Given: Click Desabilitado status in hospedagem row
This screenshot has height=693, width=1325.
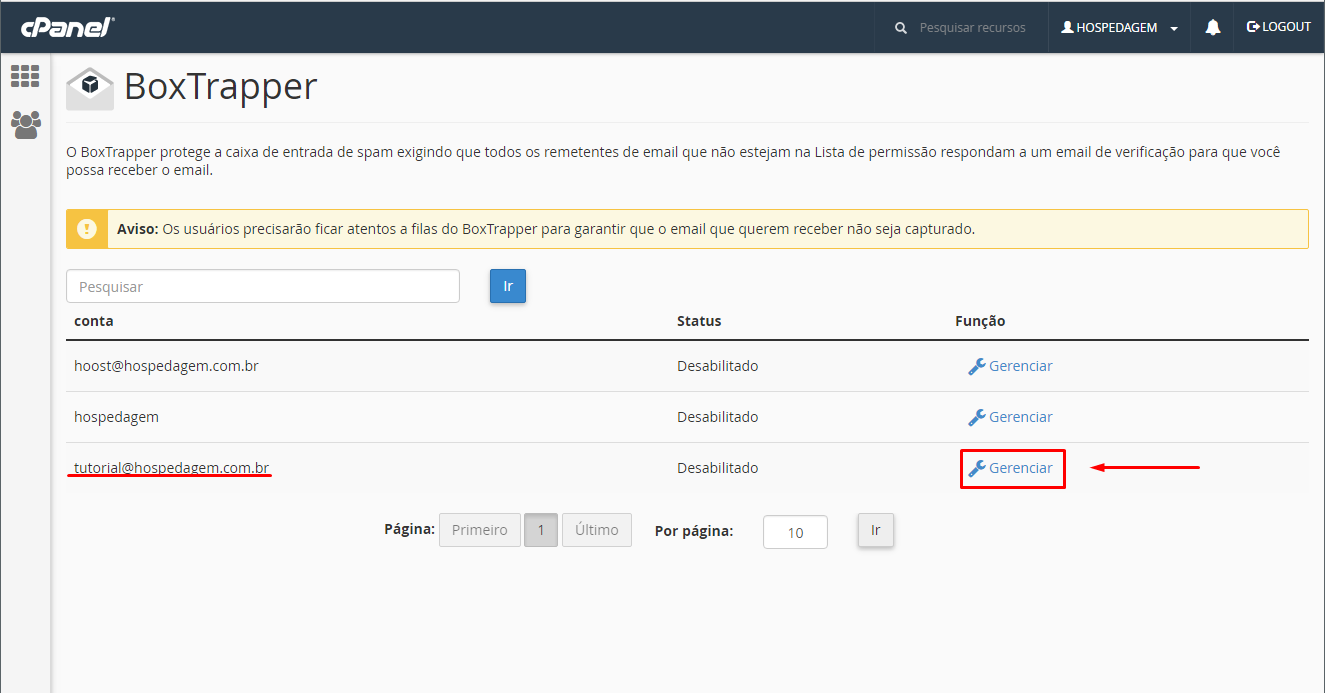Looking at the screenshot, I should pos(718,417).
